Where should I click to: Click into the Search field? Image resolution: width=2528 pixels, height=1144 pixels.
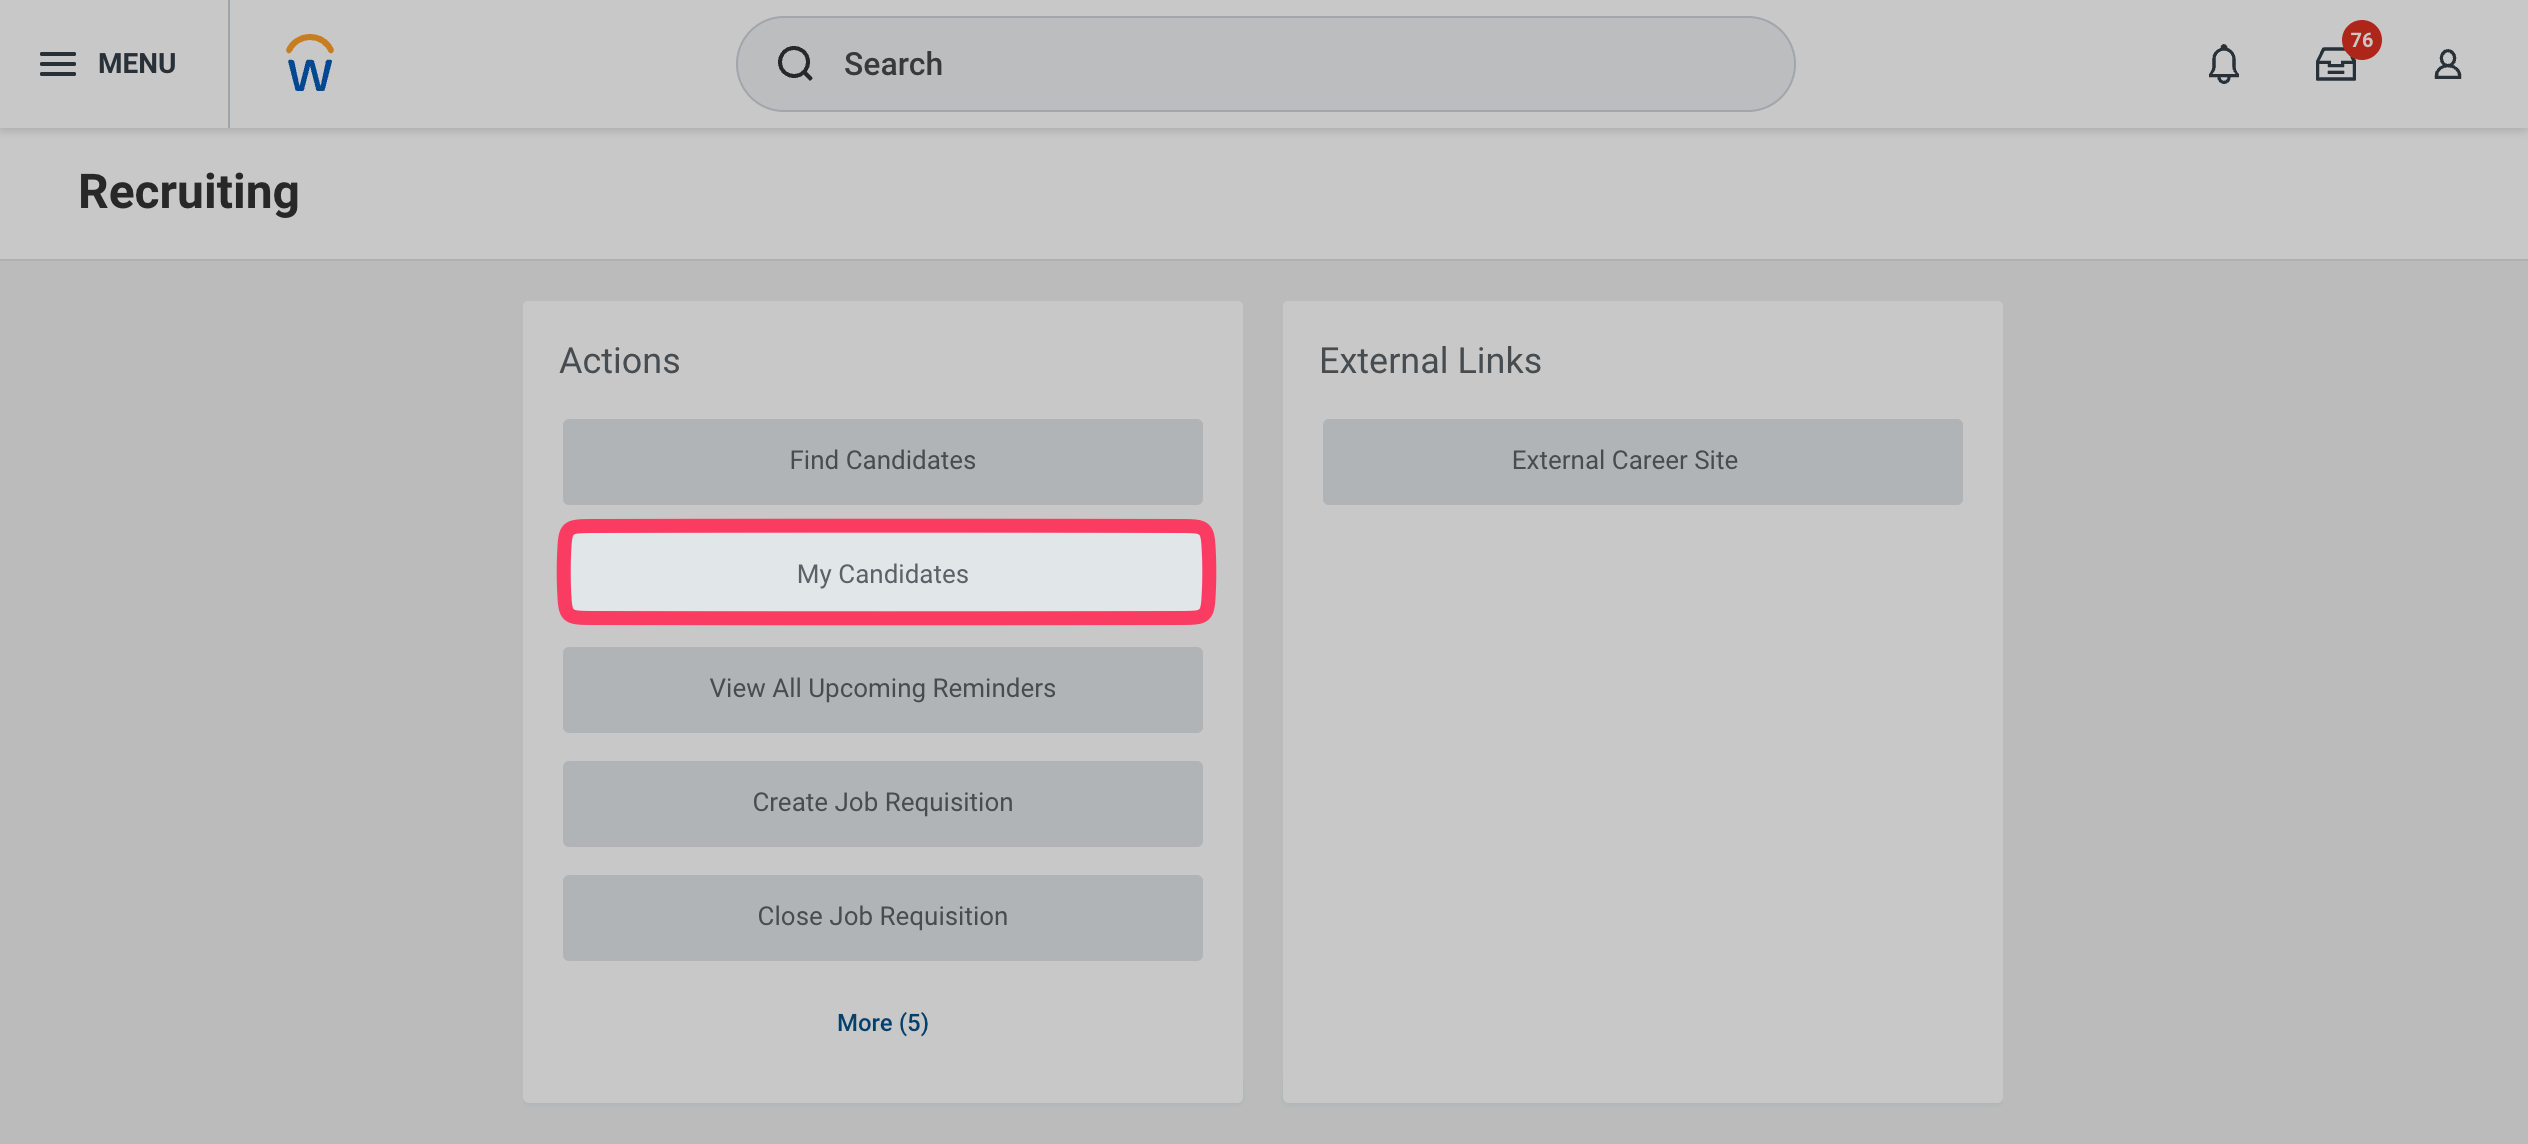click(1300, 64)
